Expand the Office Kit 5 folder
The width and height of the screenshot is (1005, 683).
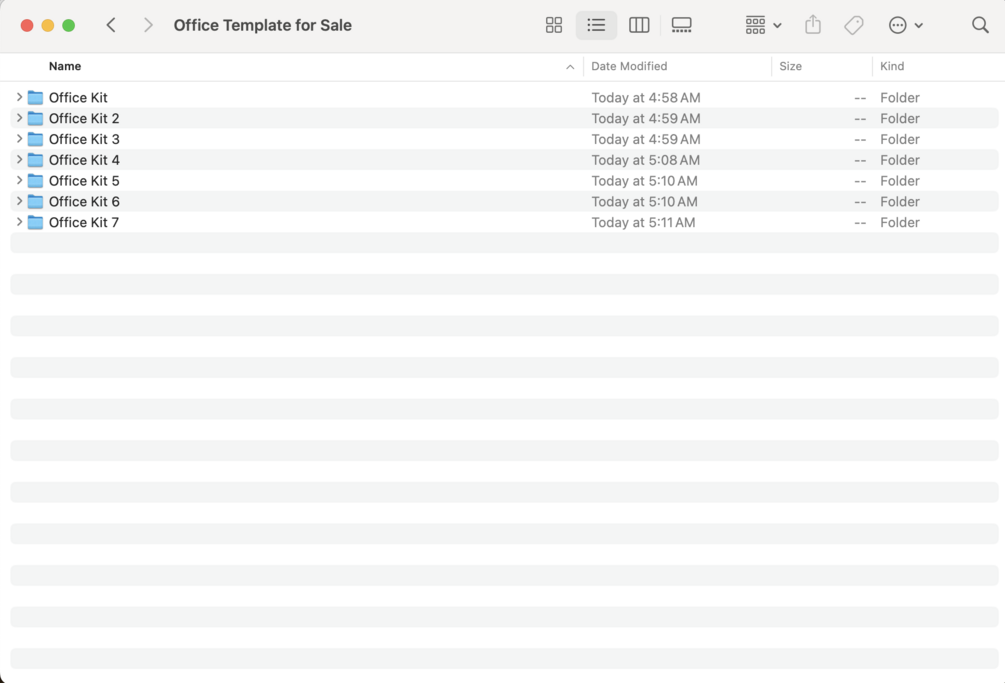(18, 181)
